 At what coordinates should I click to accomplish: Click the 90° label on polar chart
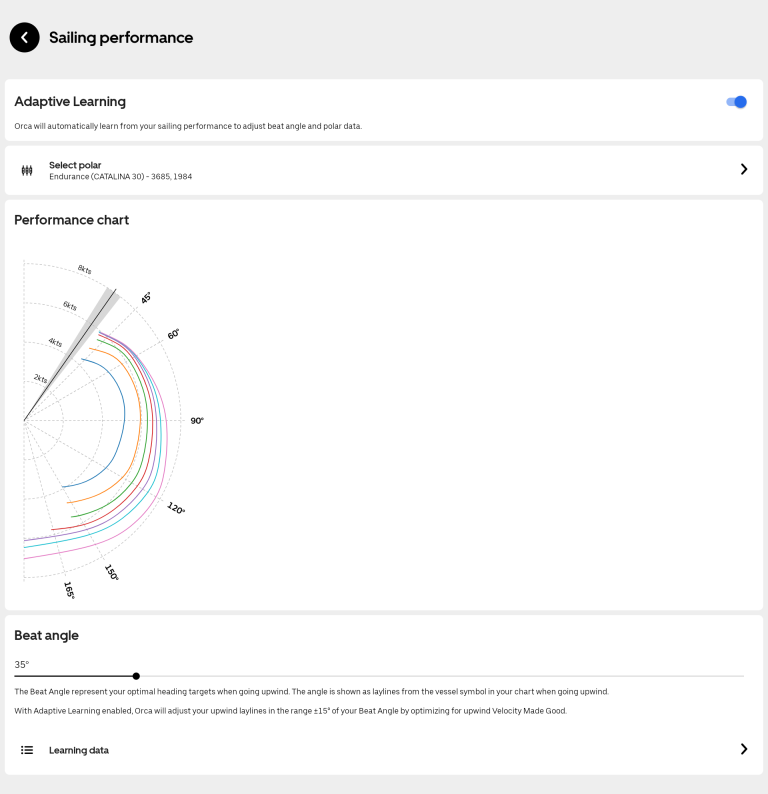tap(197, 421)
